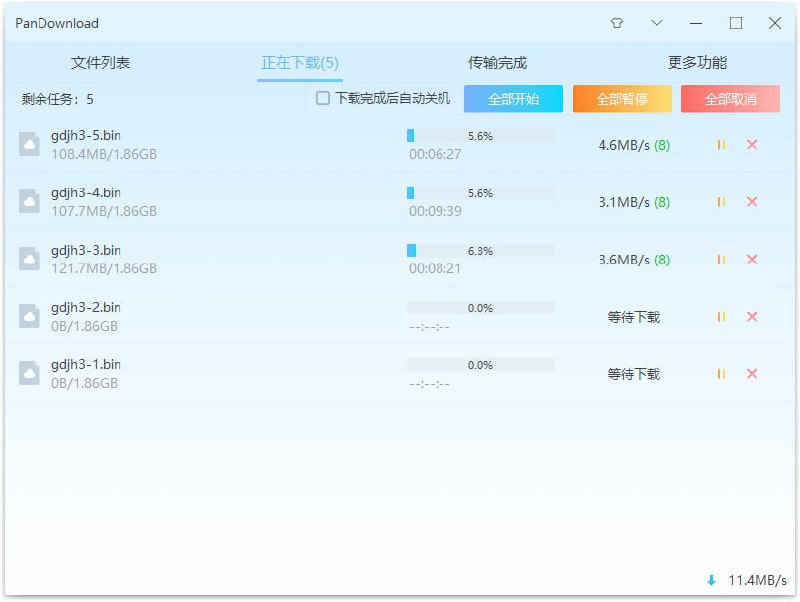Close the PanDownload window

pos(774,23)
